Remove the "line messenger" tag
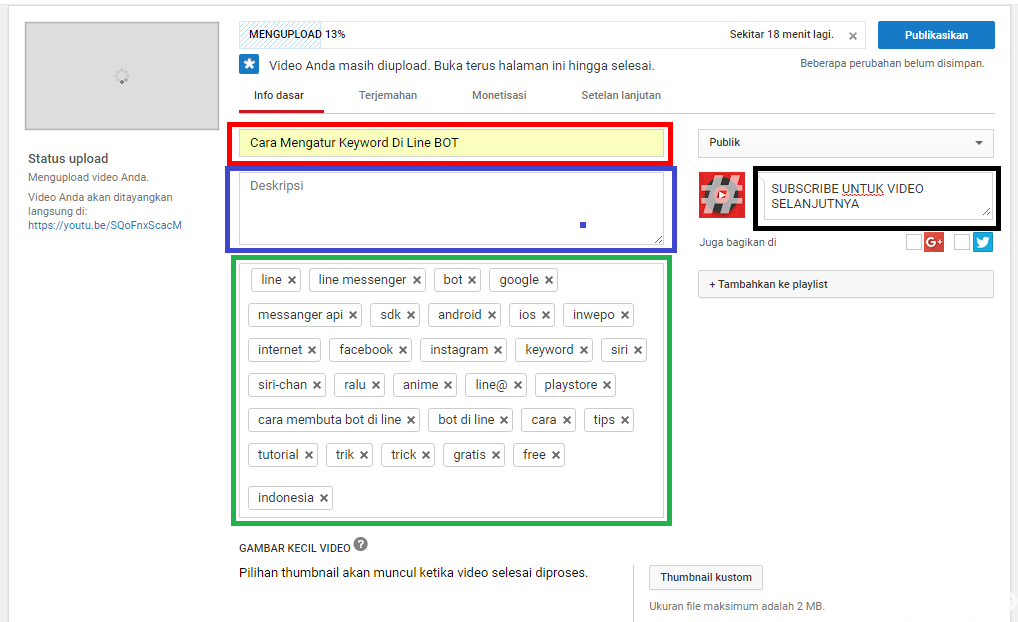Viewport: 1018px width, 622px height. (x=417, y=280)
